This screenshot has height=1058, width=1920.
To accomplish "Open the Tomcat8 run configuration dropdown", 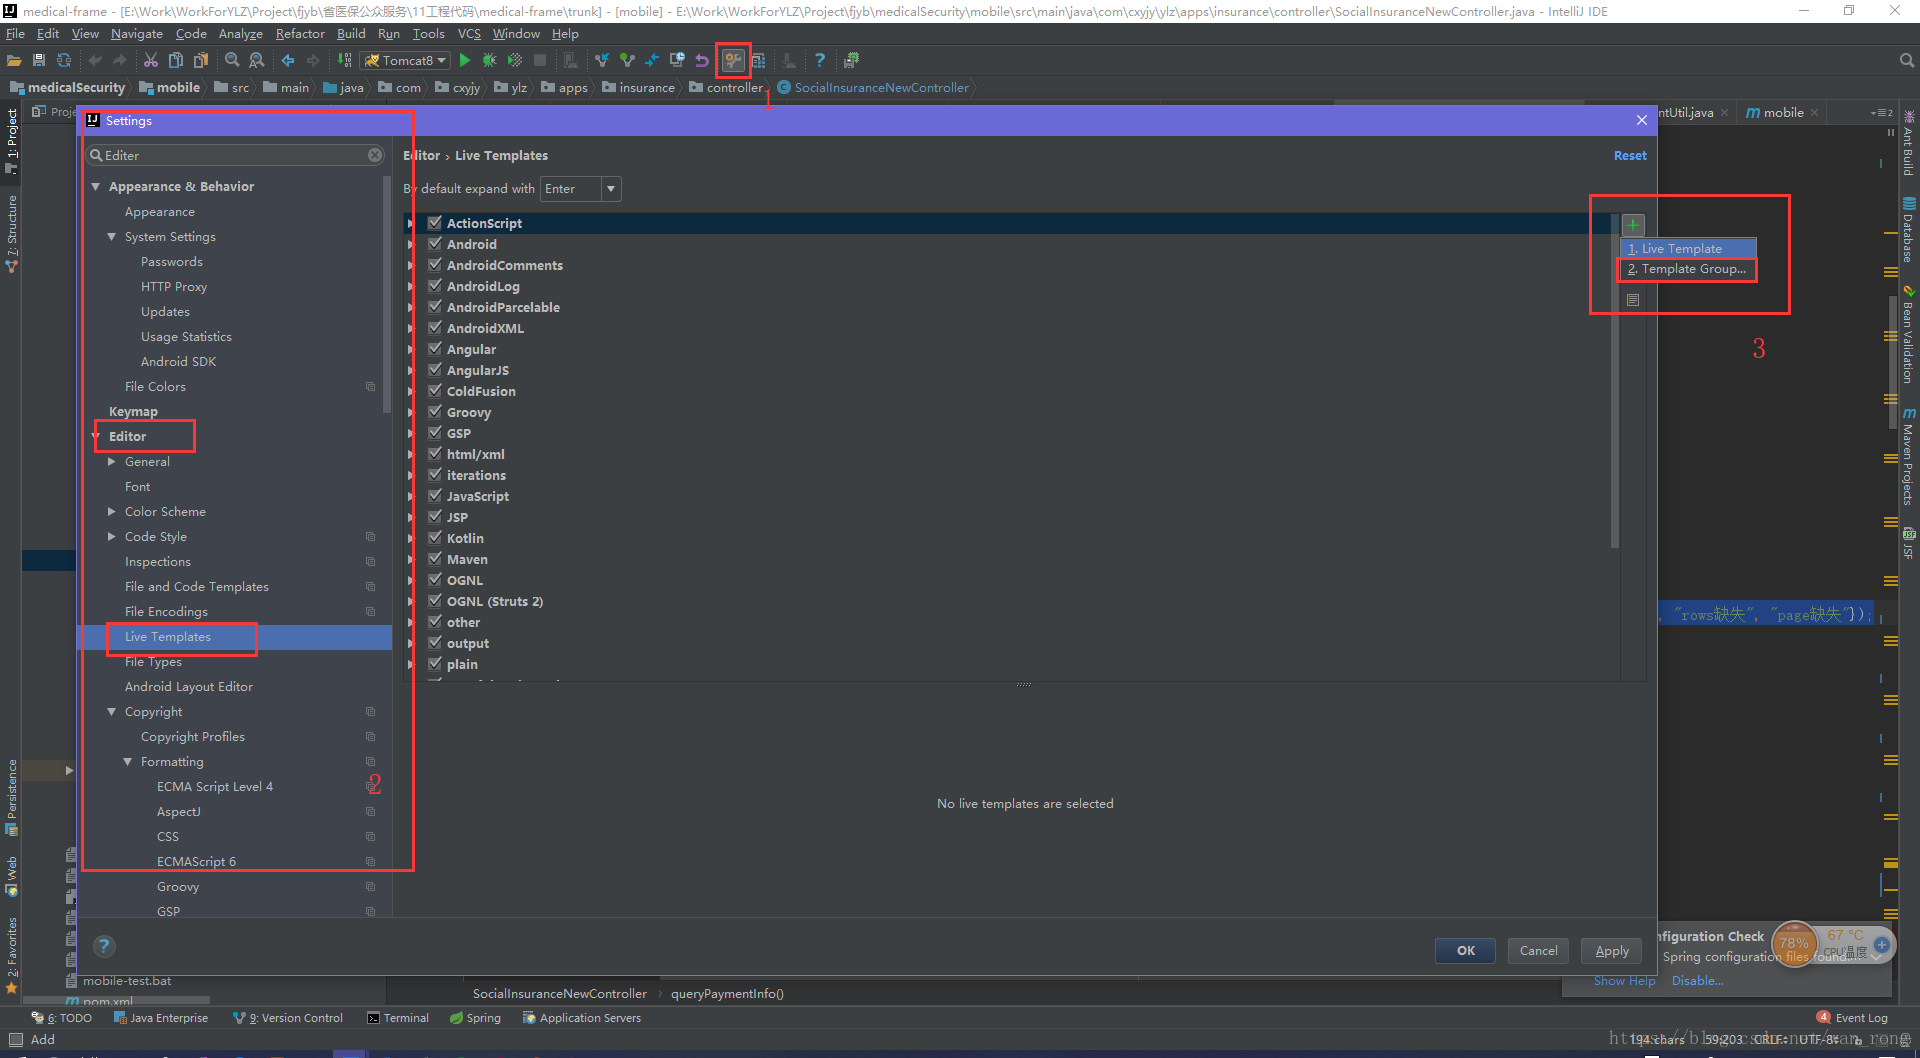I will coord(405,61).
